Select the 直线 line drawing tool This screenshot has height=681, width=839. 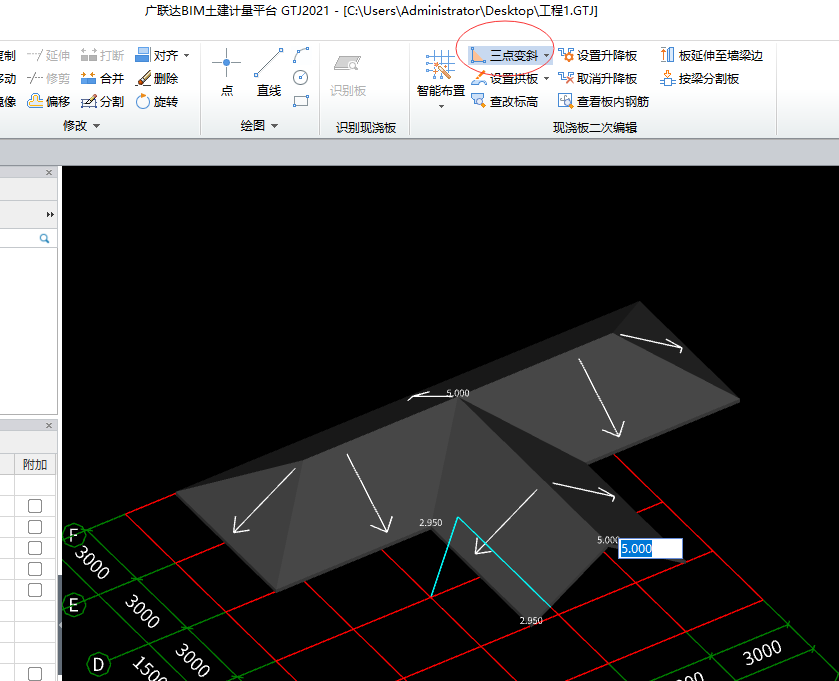pyautogui.click(x=269, y=73)
